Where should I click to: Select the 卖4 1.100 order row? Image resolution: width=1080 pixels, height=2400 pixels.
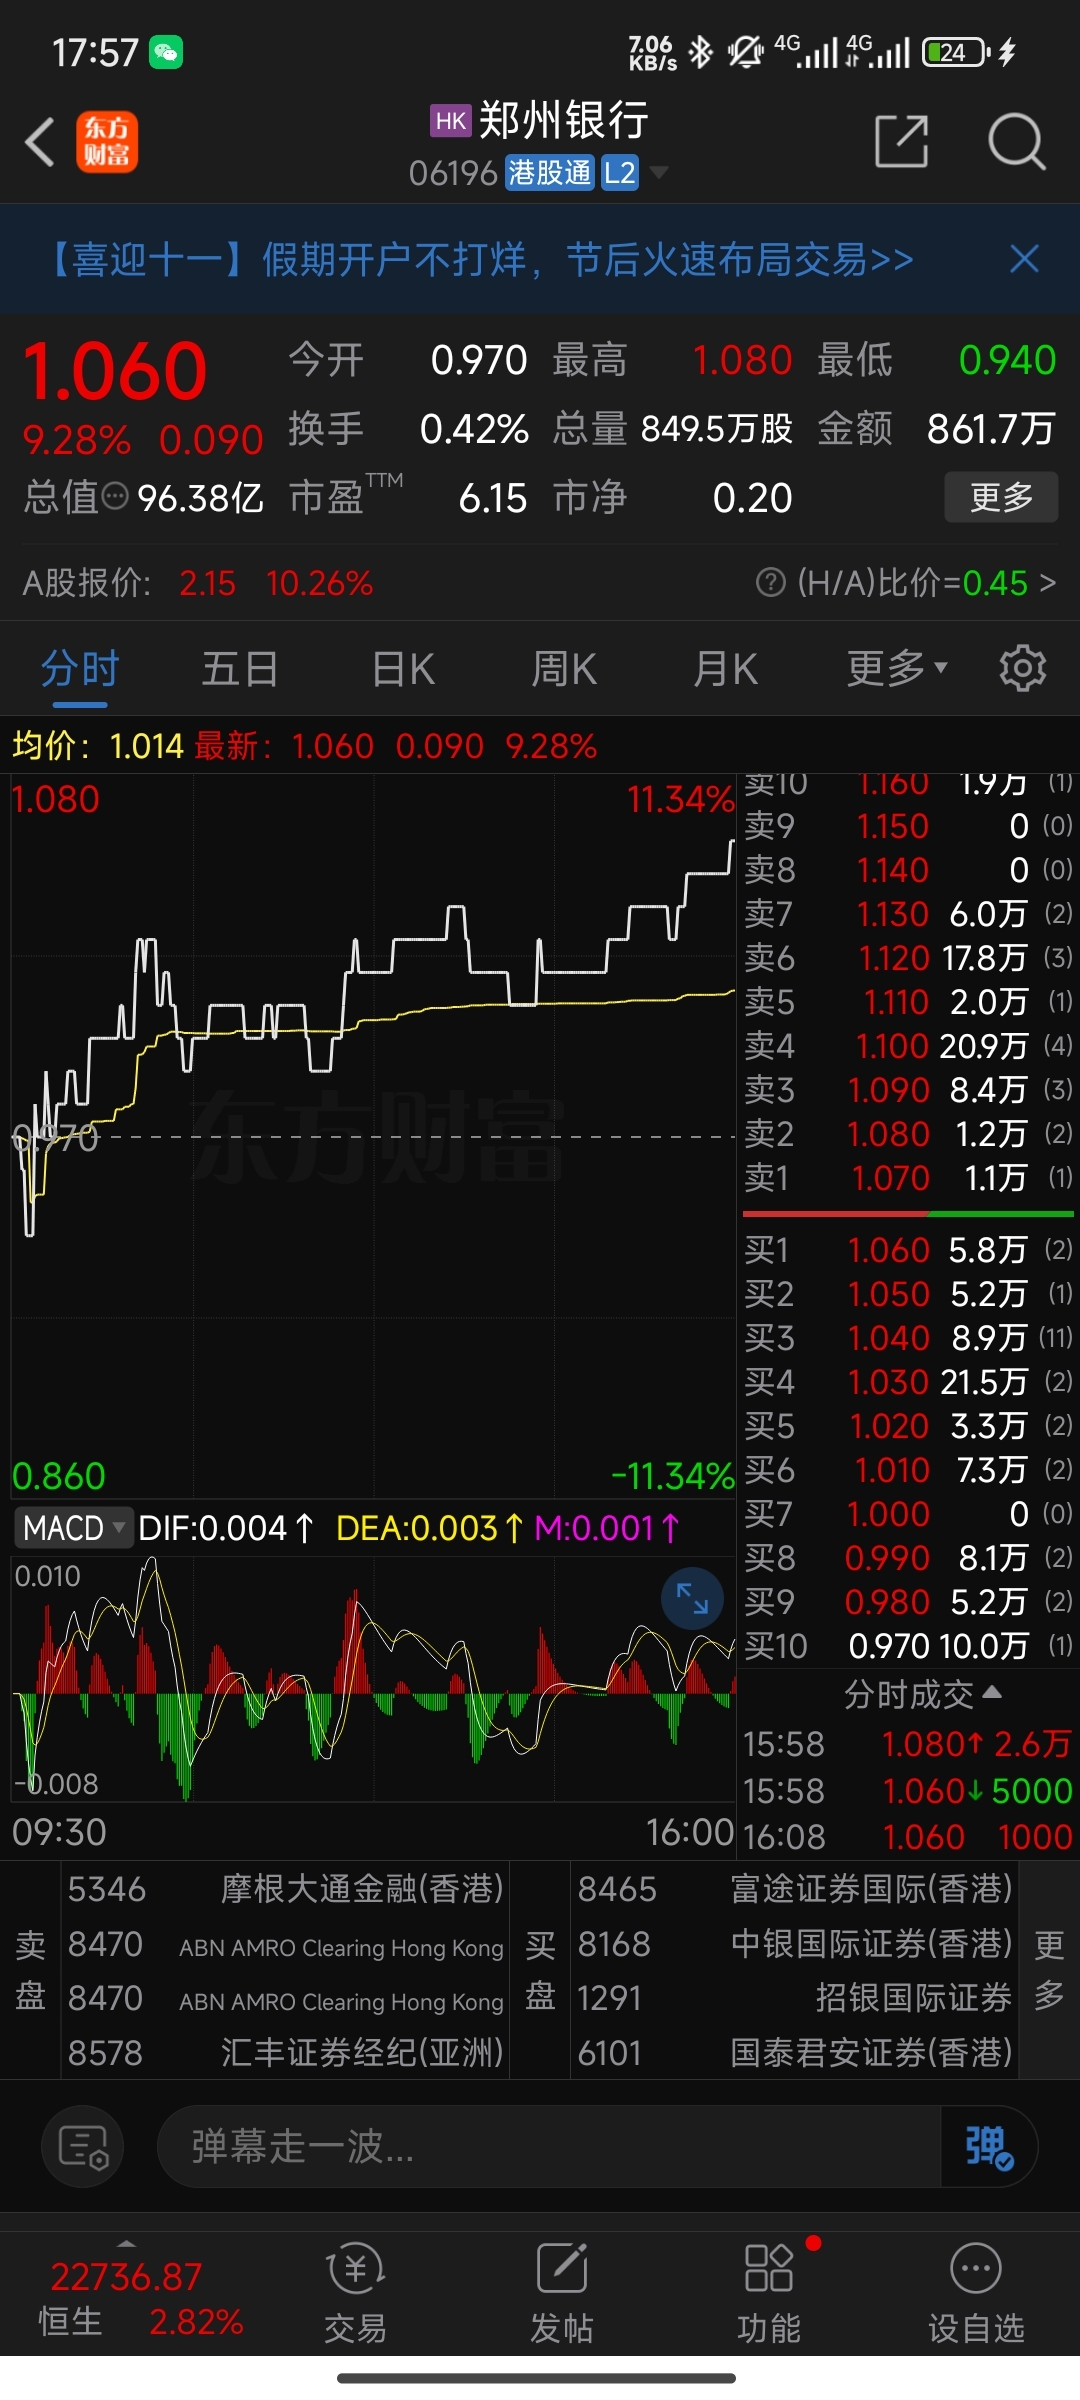point(908,1046)
